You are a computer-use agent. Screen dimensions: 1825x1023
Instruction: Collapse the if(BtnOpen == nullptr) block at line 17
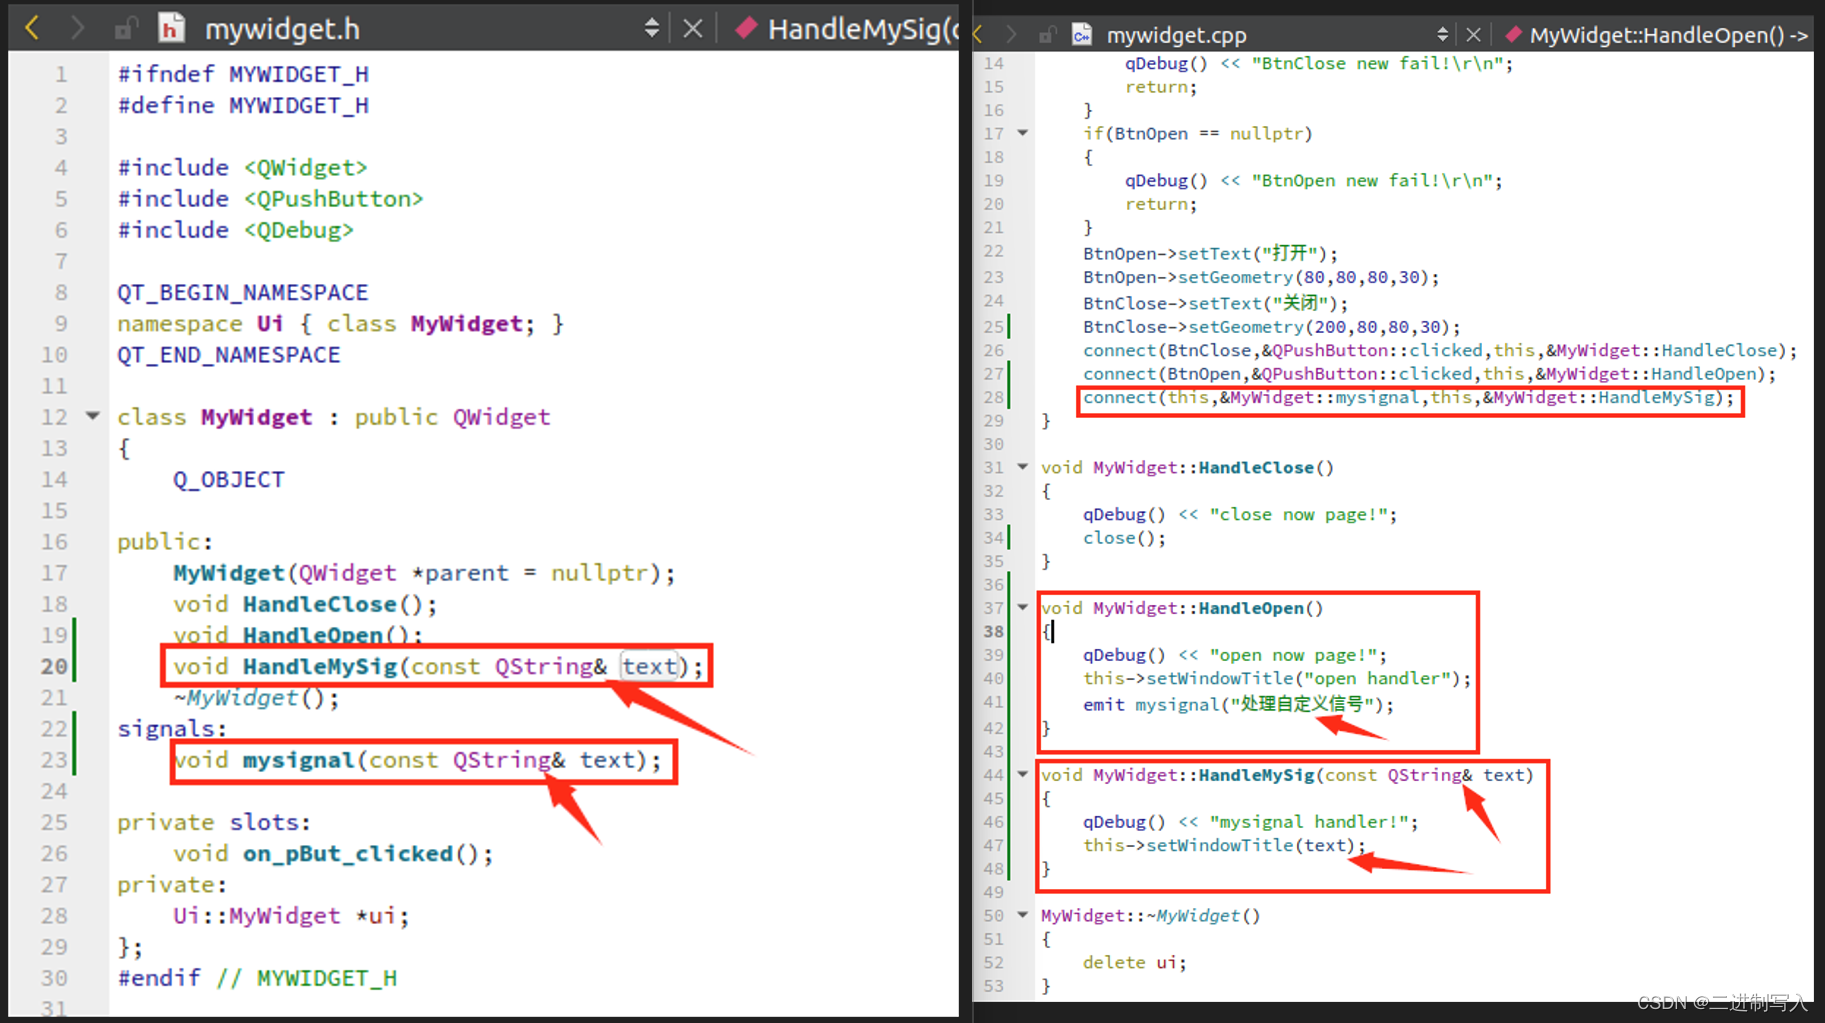1023,133
